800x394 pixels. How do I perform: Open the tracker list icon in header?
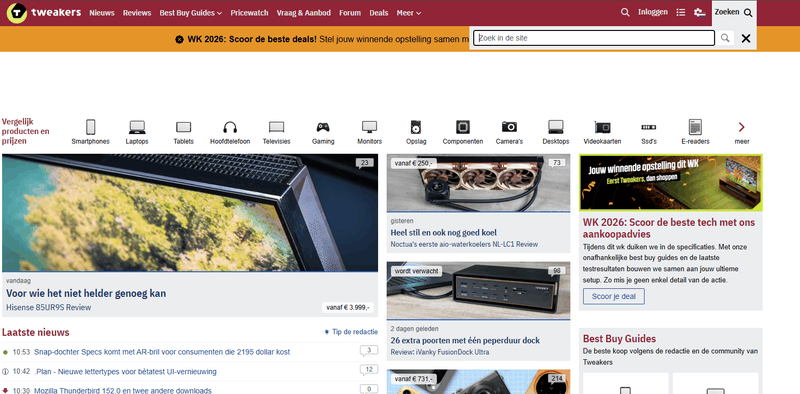pyautogui.click(x=681, y=13)
